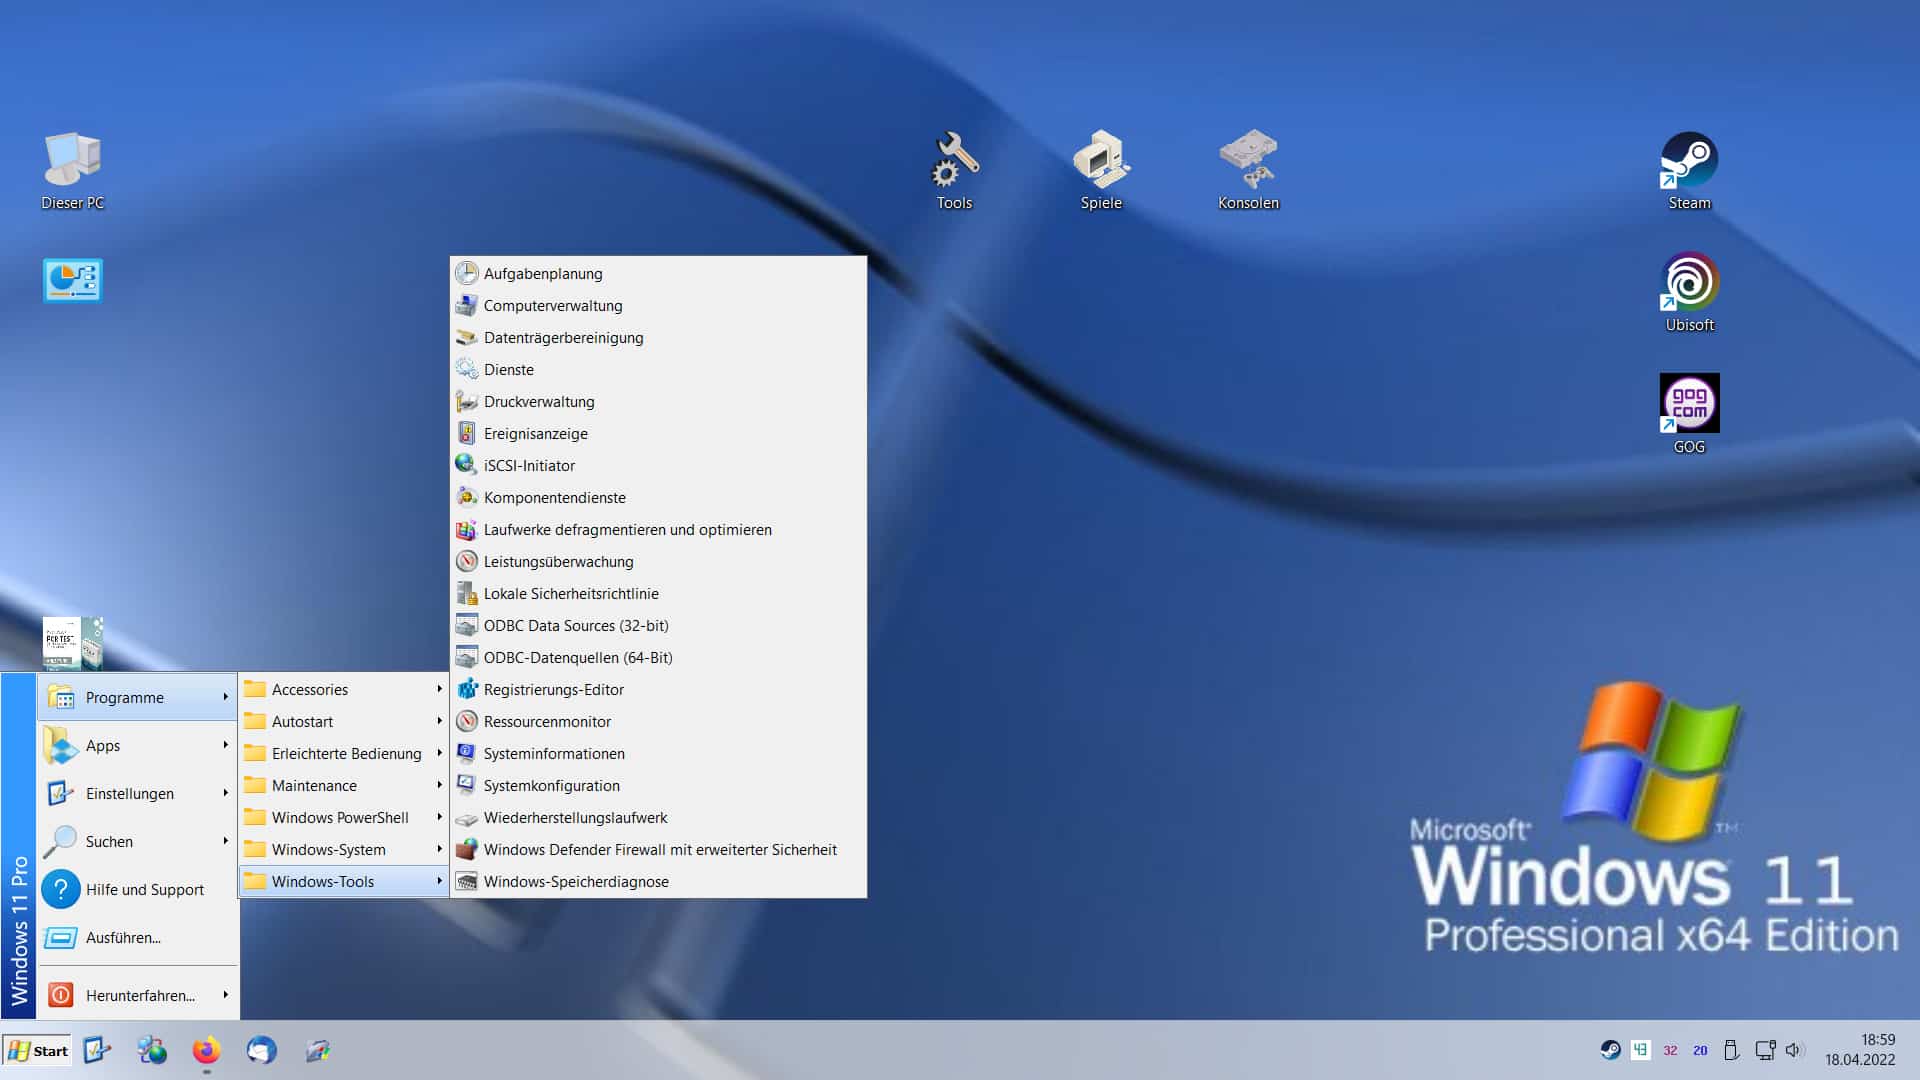Open Komponentendienste

tap(658, 497)
